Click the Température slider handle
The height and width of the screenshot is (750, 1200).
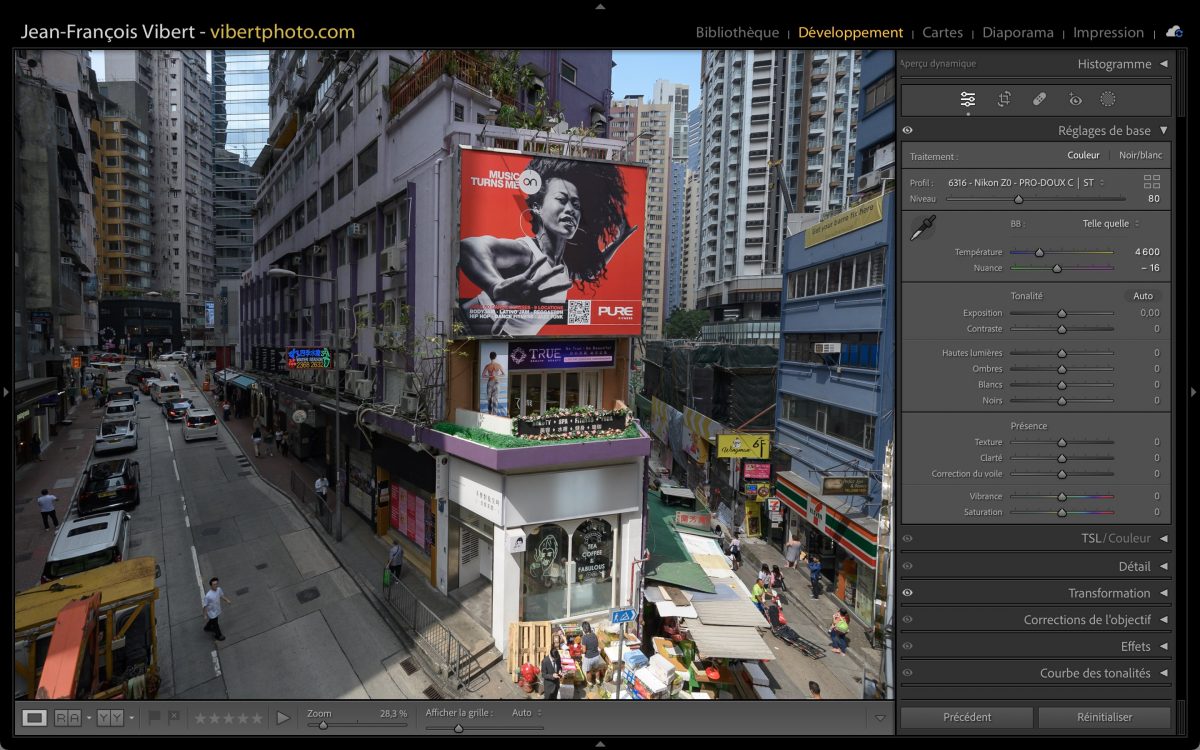coord(1039,252)
